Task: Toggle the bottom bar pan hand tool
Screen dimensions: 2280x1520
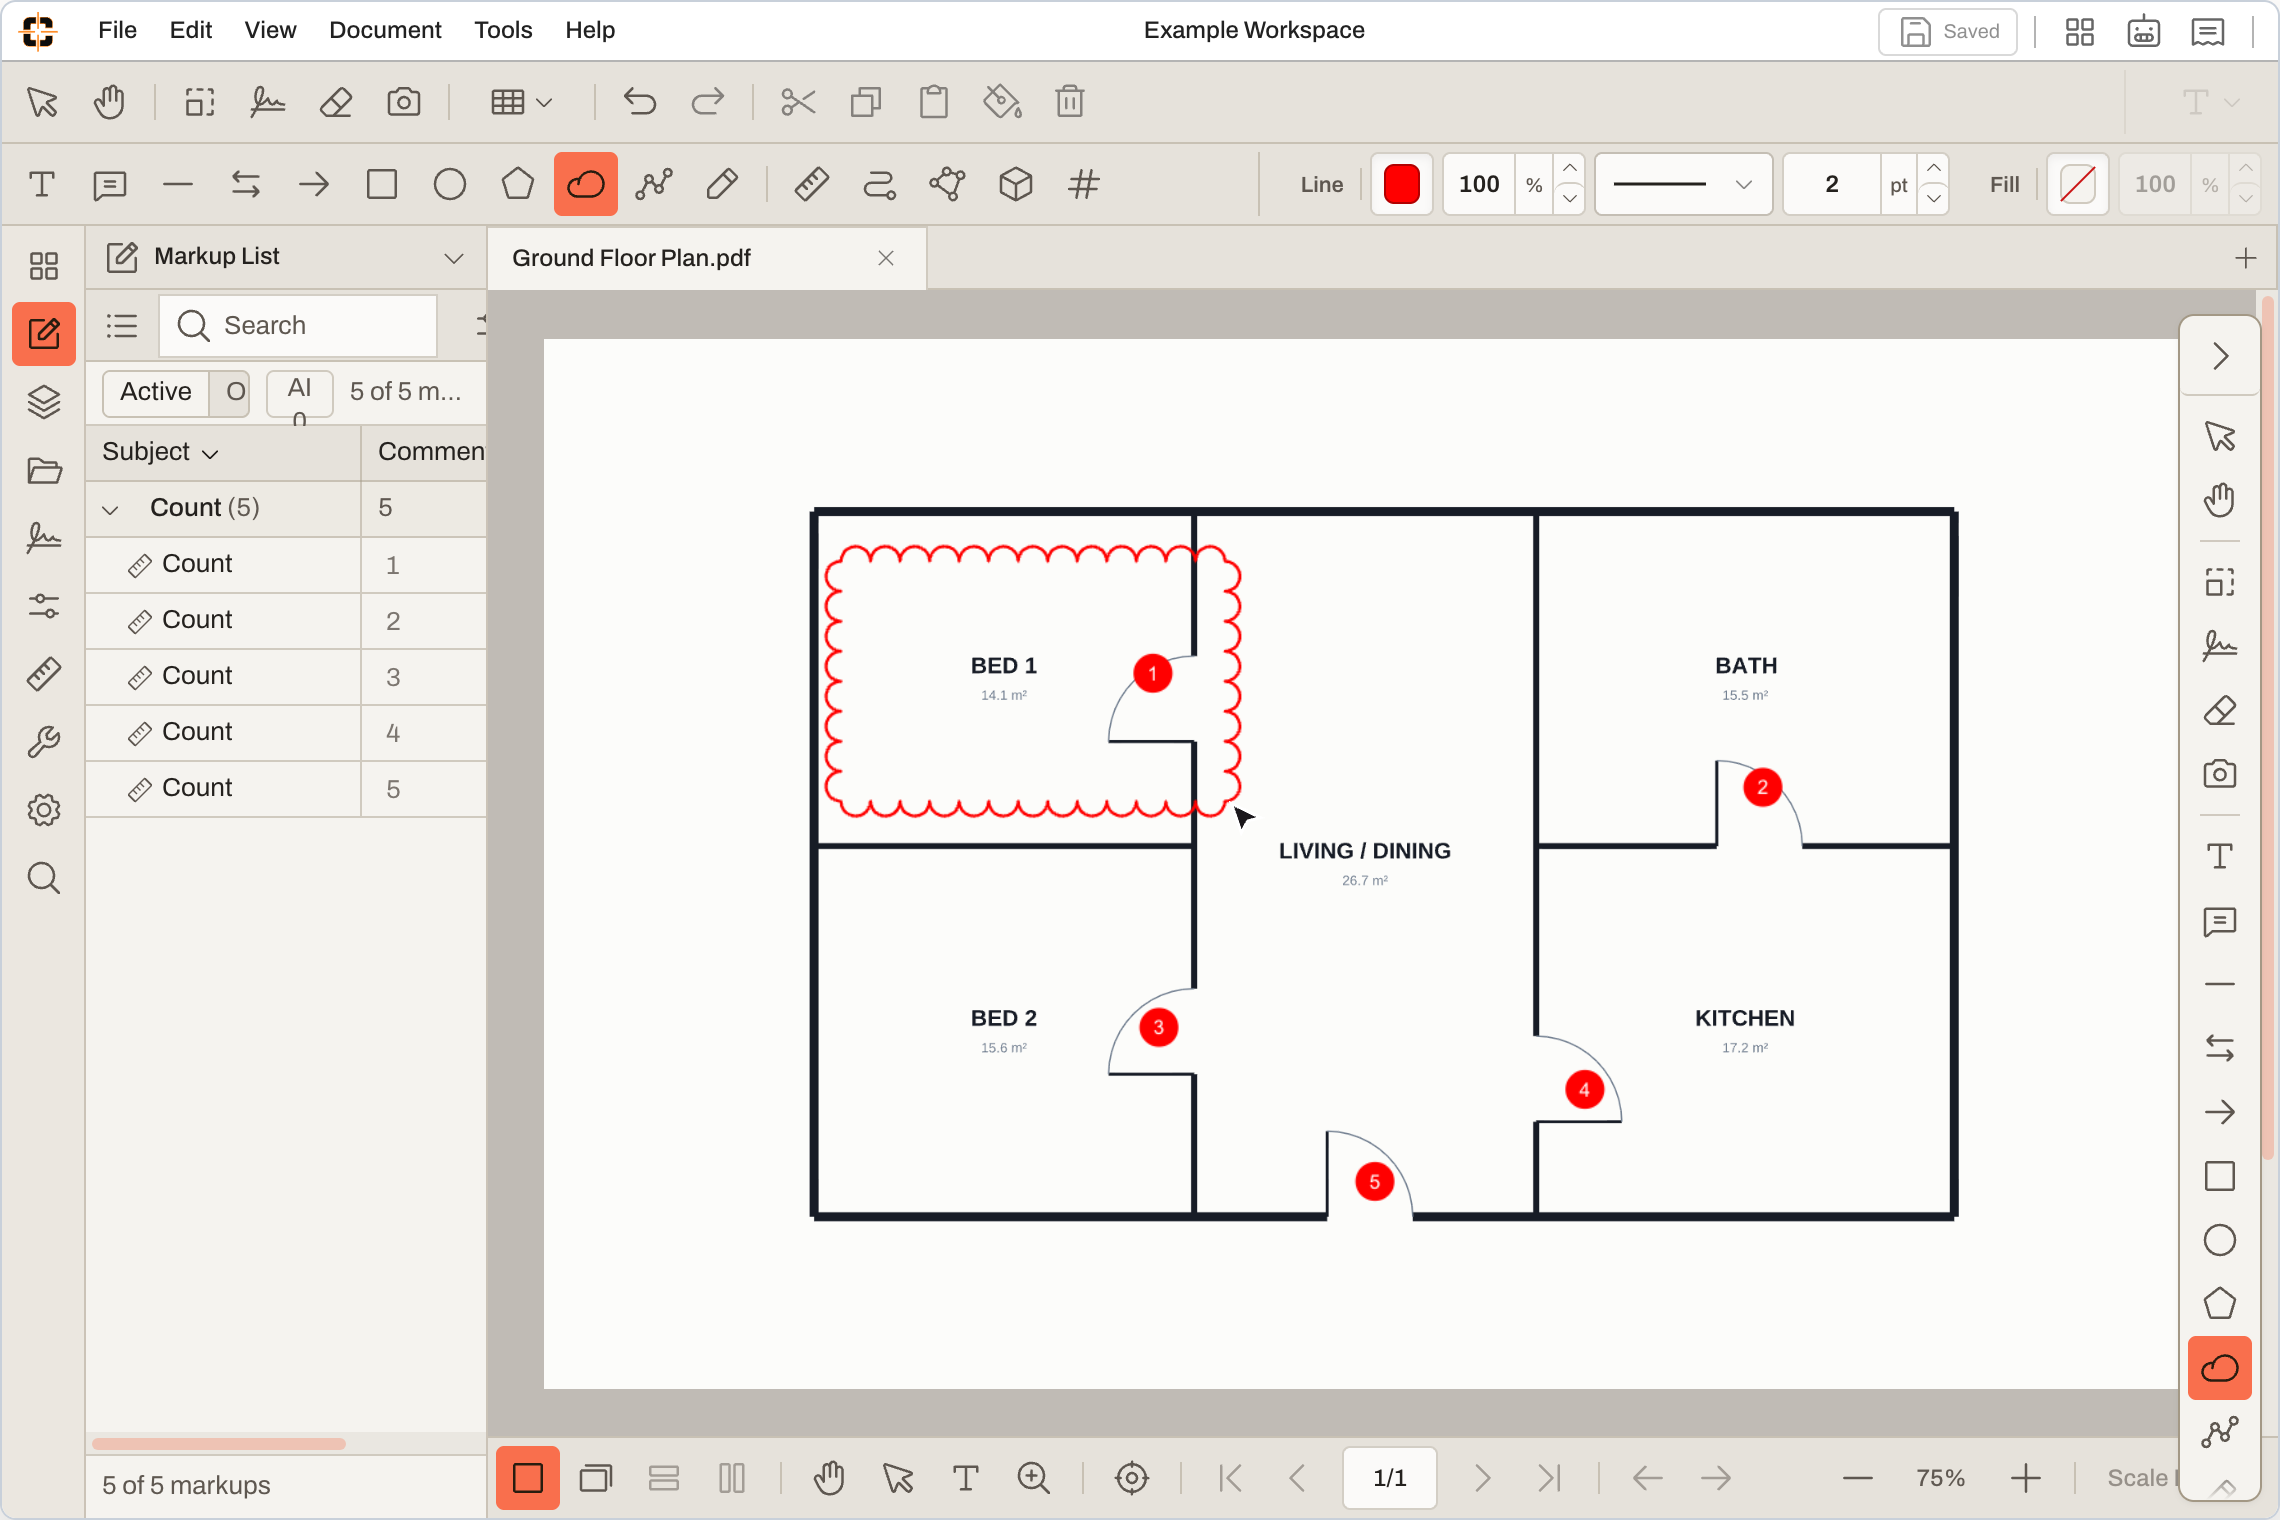Action: [829, 1478]
